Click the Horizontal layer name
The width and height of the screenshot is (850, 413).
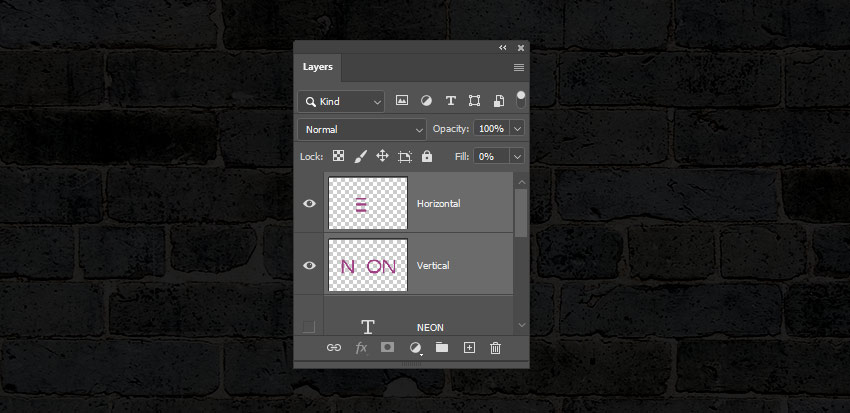click(439, 204)
